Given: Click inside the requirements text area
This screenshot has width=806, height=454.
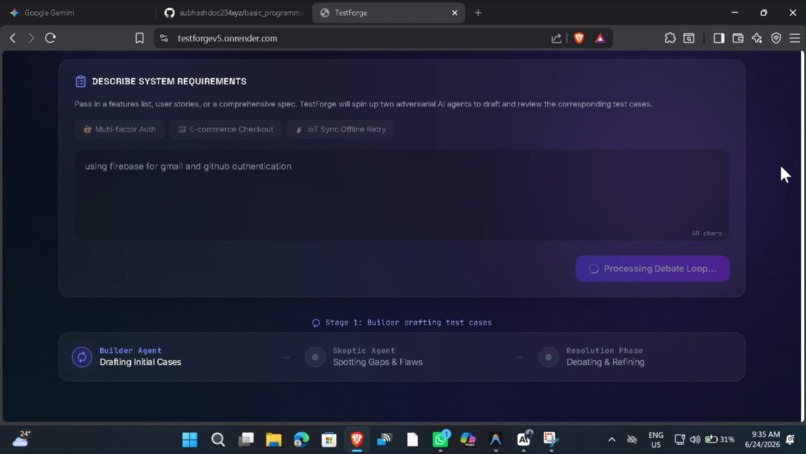Looking at the screenshot, I should point(402,195).
